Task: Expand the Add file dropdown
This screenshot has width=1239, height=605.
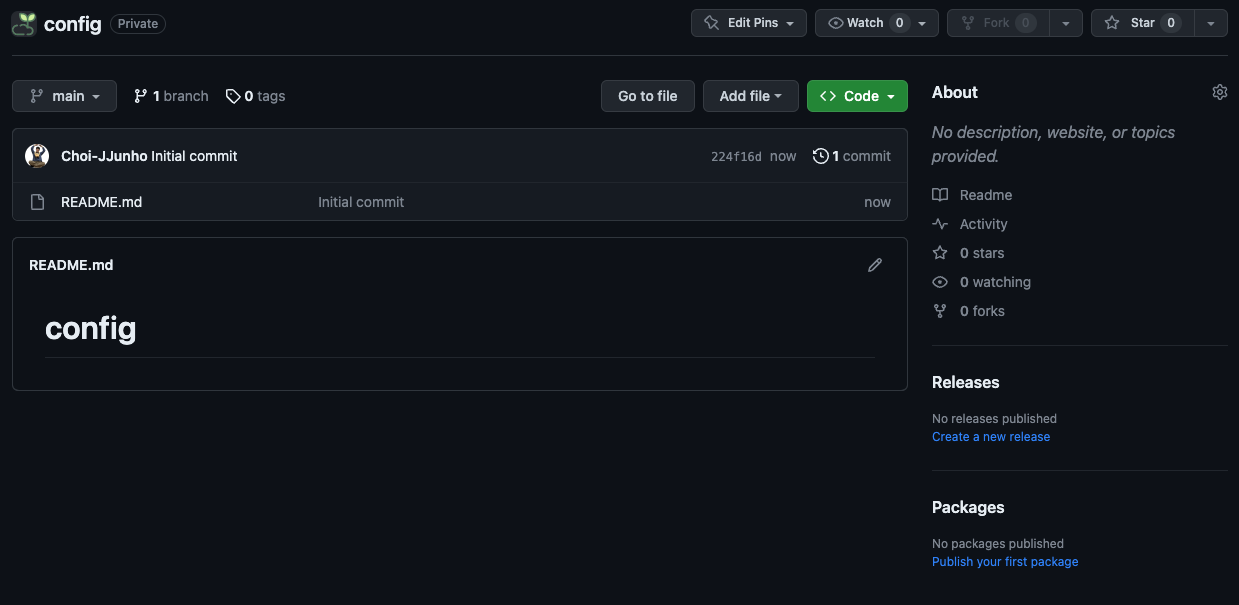Action: coord(750,96)
